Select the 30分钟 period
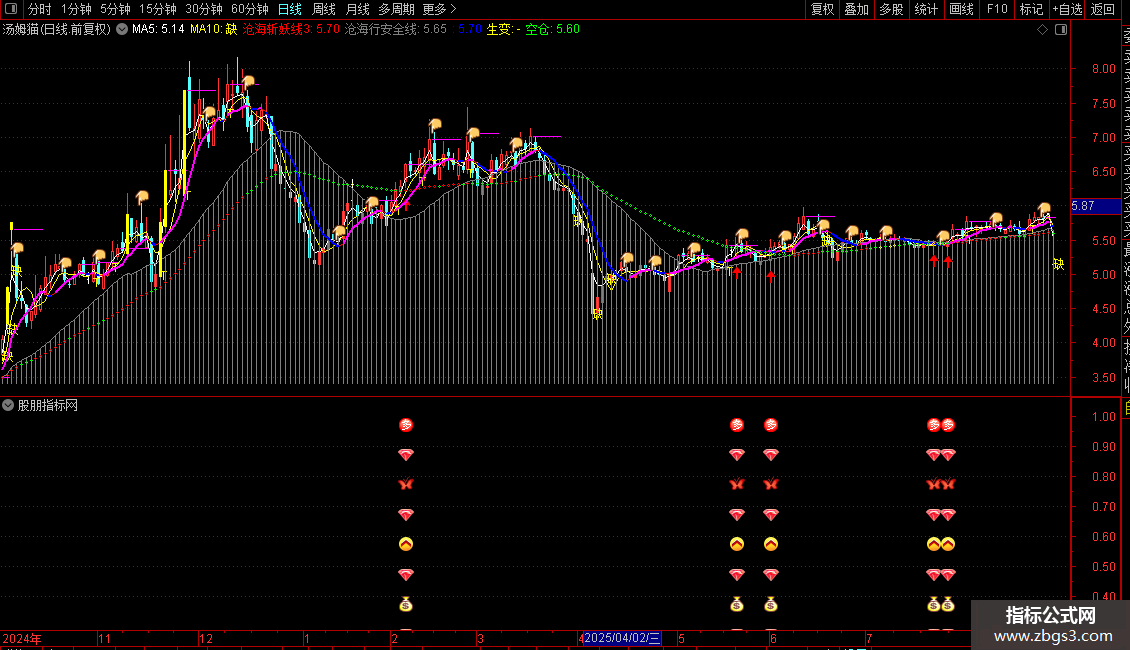The image size is (1130, 650). coord(204,9)
